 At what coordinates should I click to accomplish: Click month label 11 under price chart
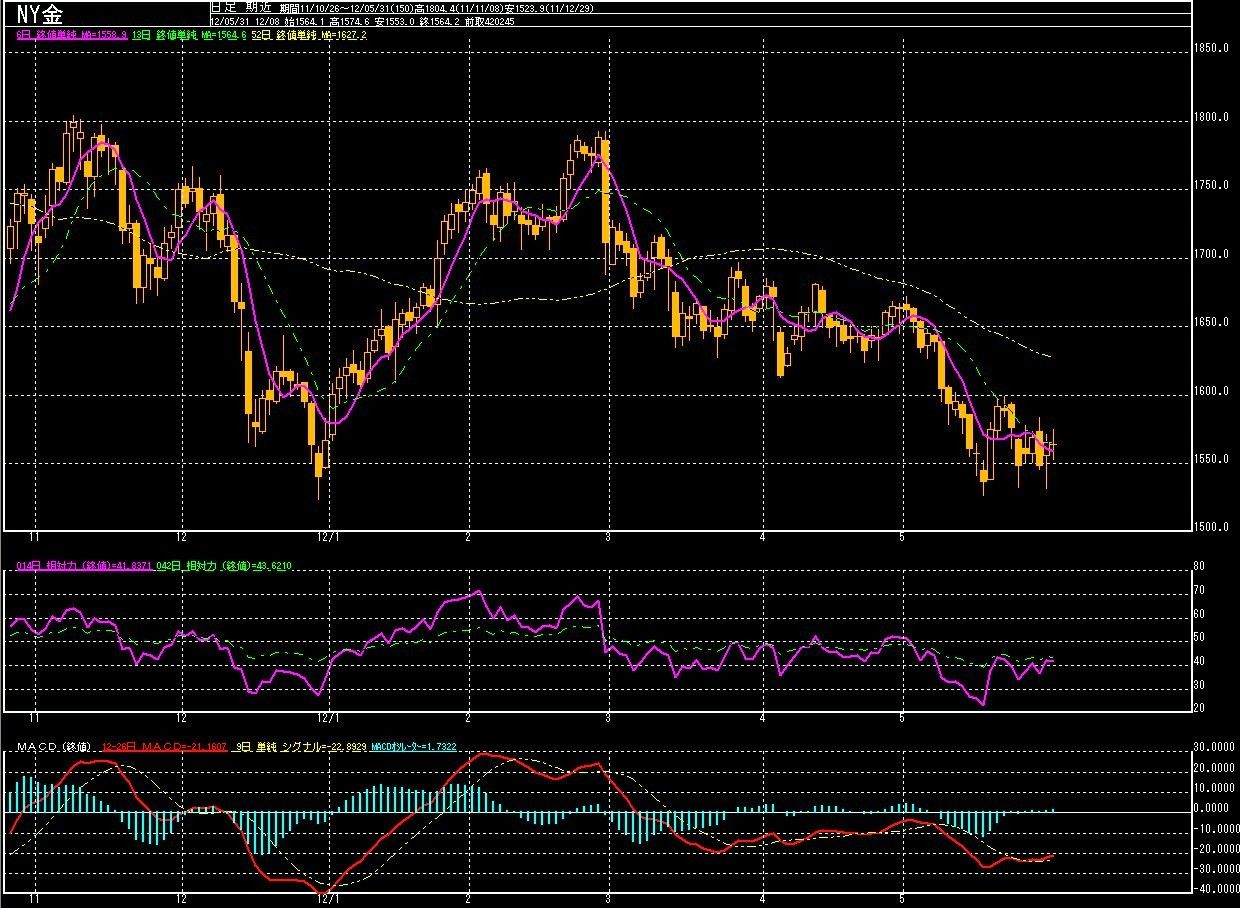(35, 537)
